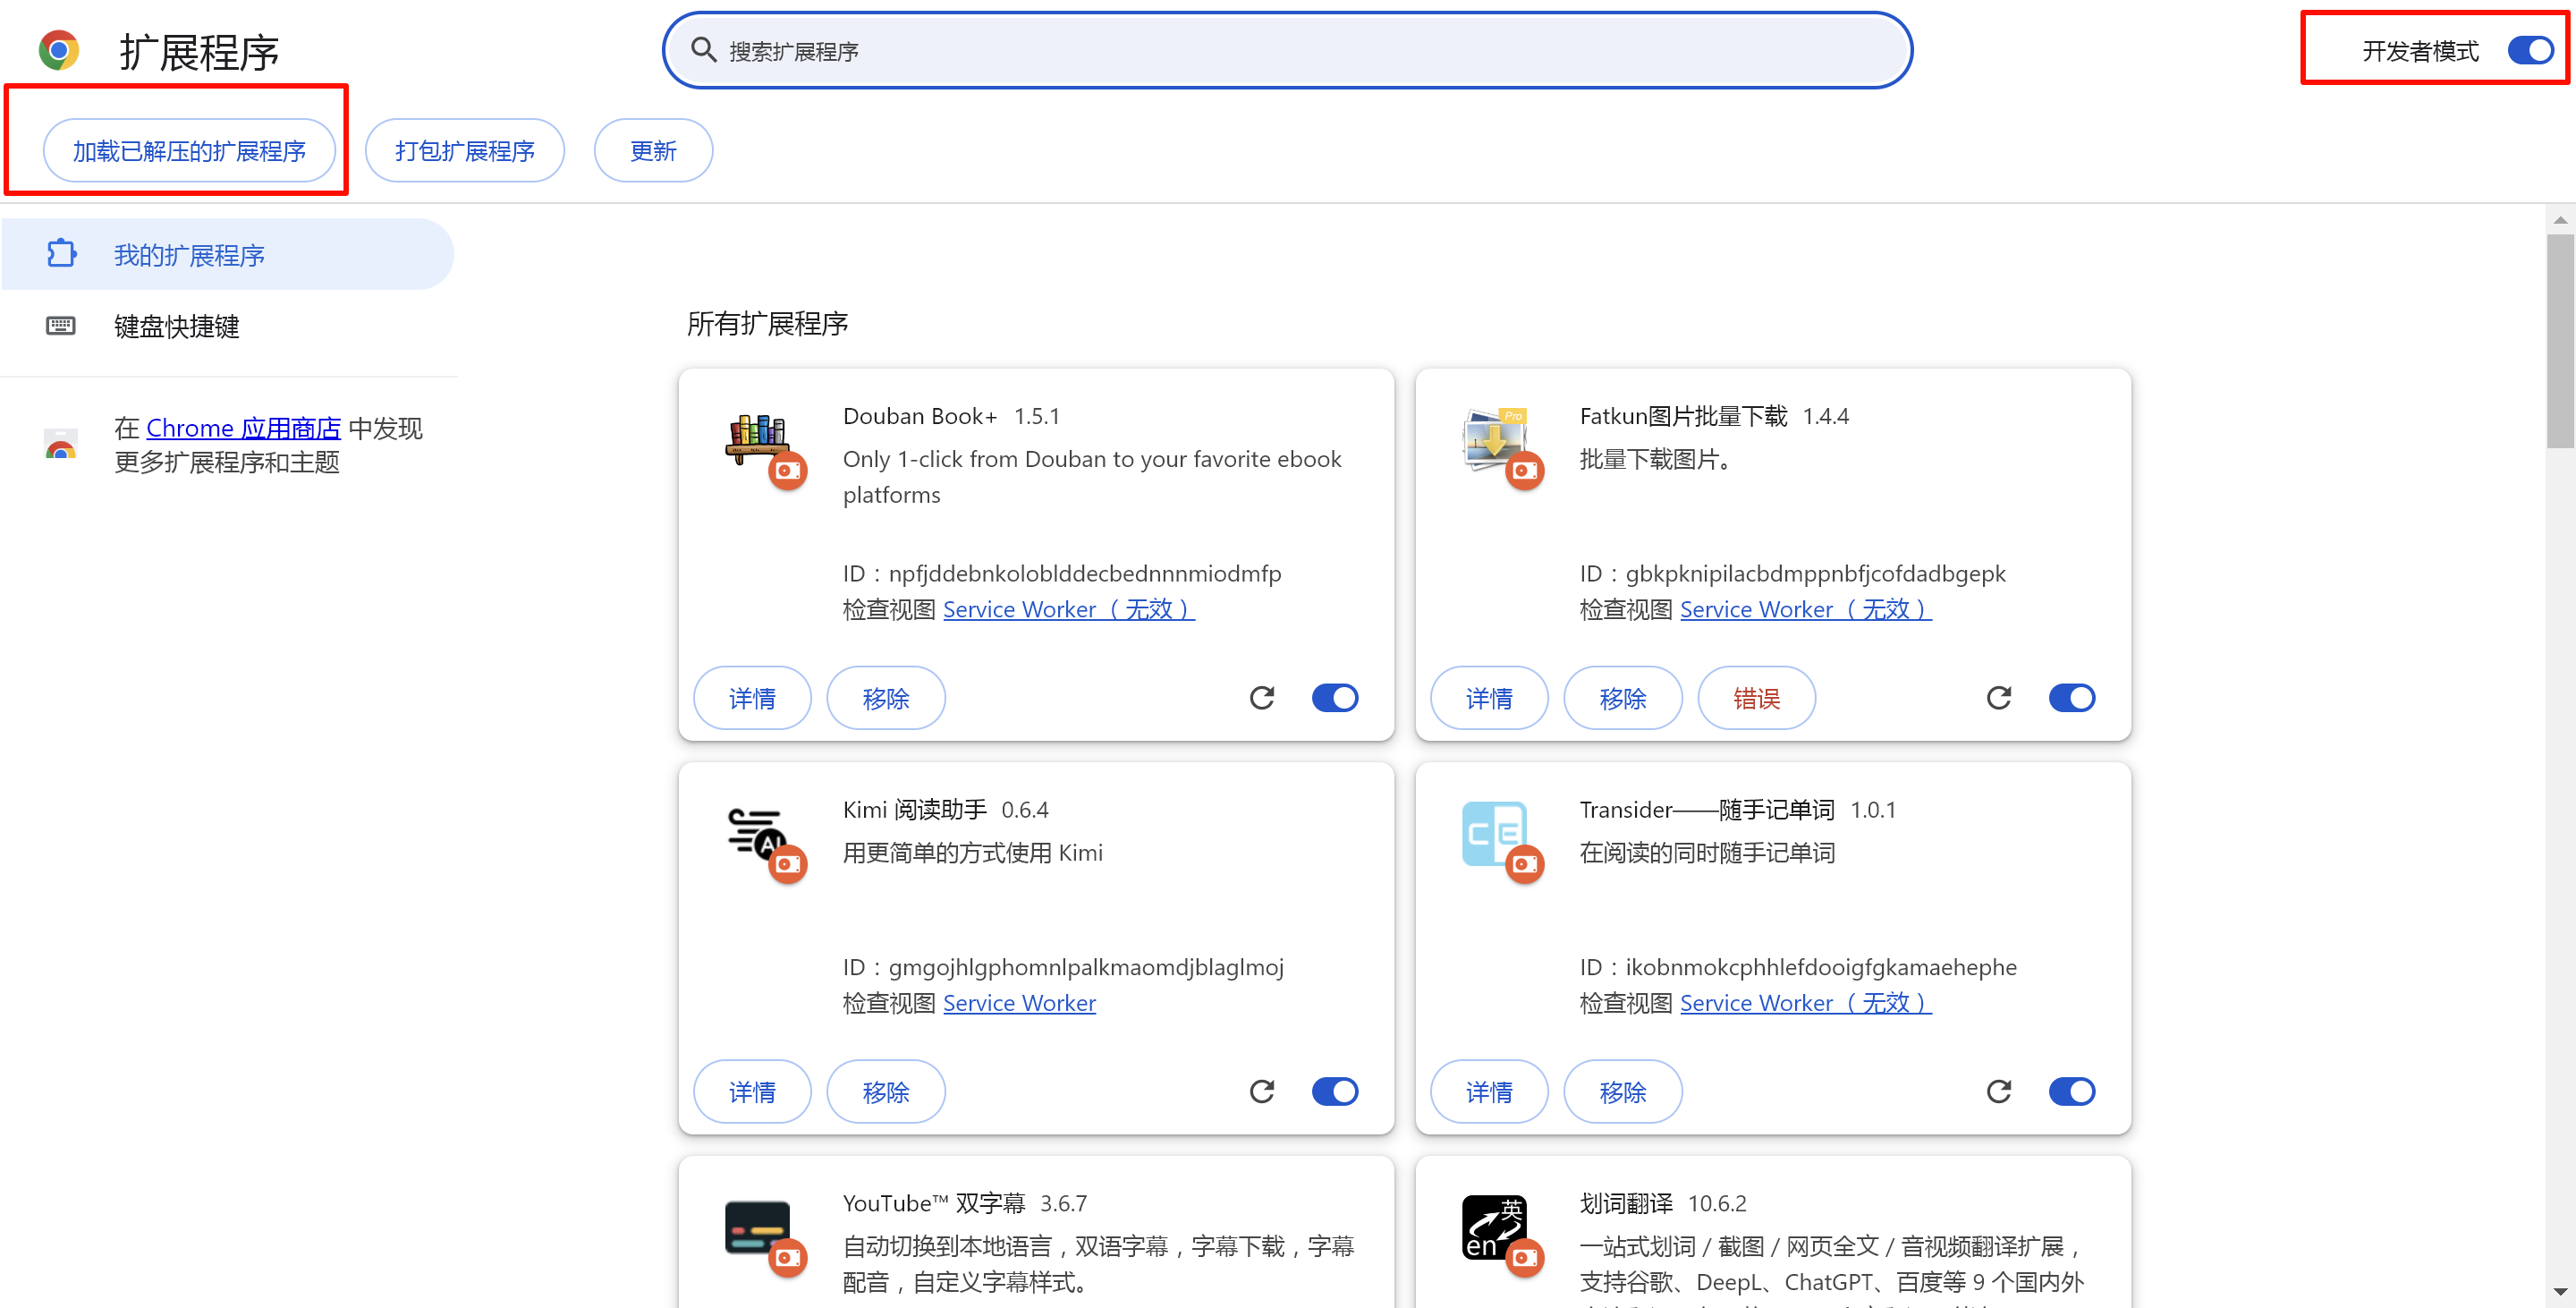Click reload icon for Douban Book+

tap(1261, 697)
